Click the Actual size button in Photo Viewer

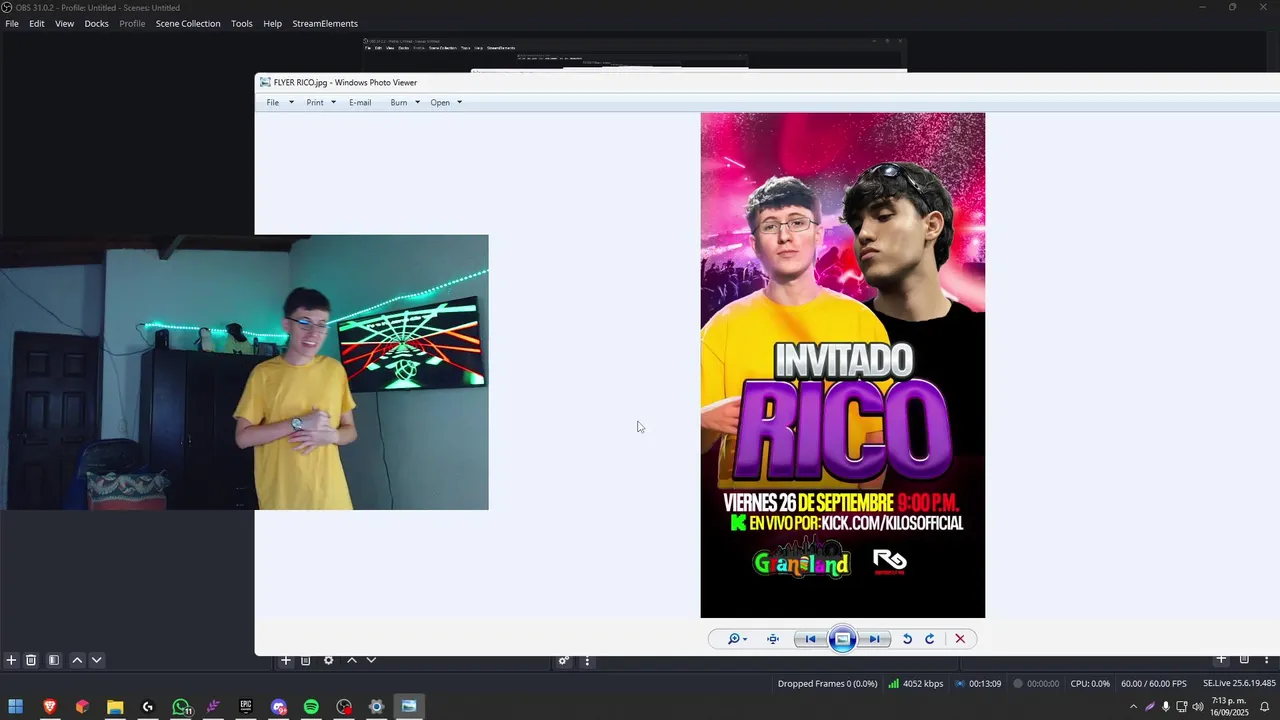tap(773, 639)
